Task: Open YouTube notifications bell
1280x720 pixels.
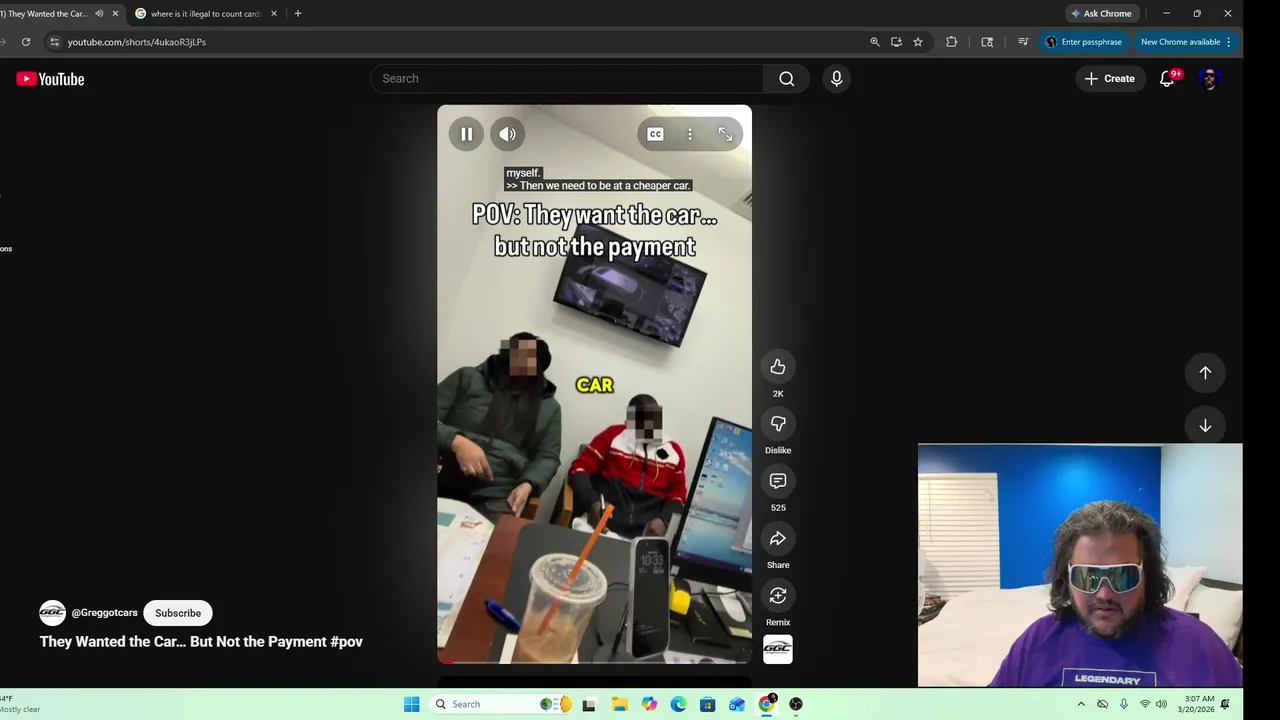Action: click(x=1167, y=79)
